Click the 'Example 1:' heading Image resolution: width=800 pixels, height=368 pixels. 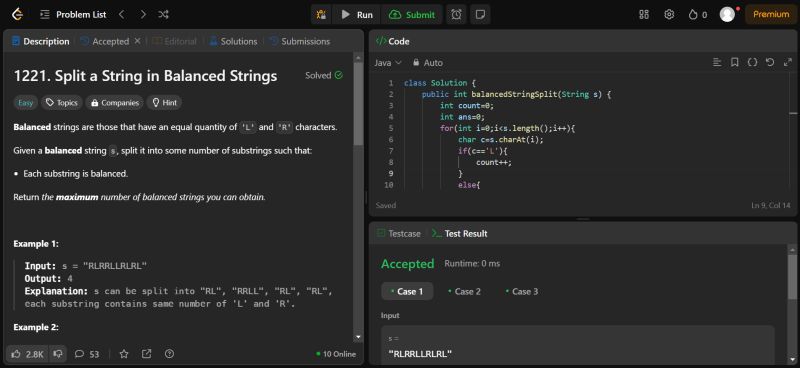[36, 243]
